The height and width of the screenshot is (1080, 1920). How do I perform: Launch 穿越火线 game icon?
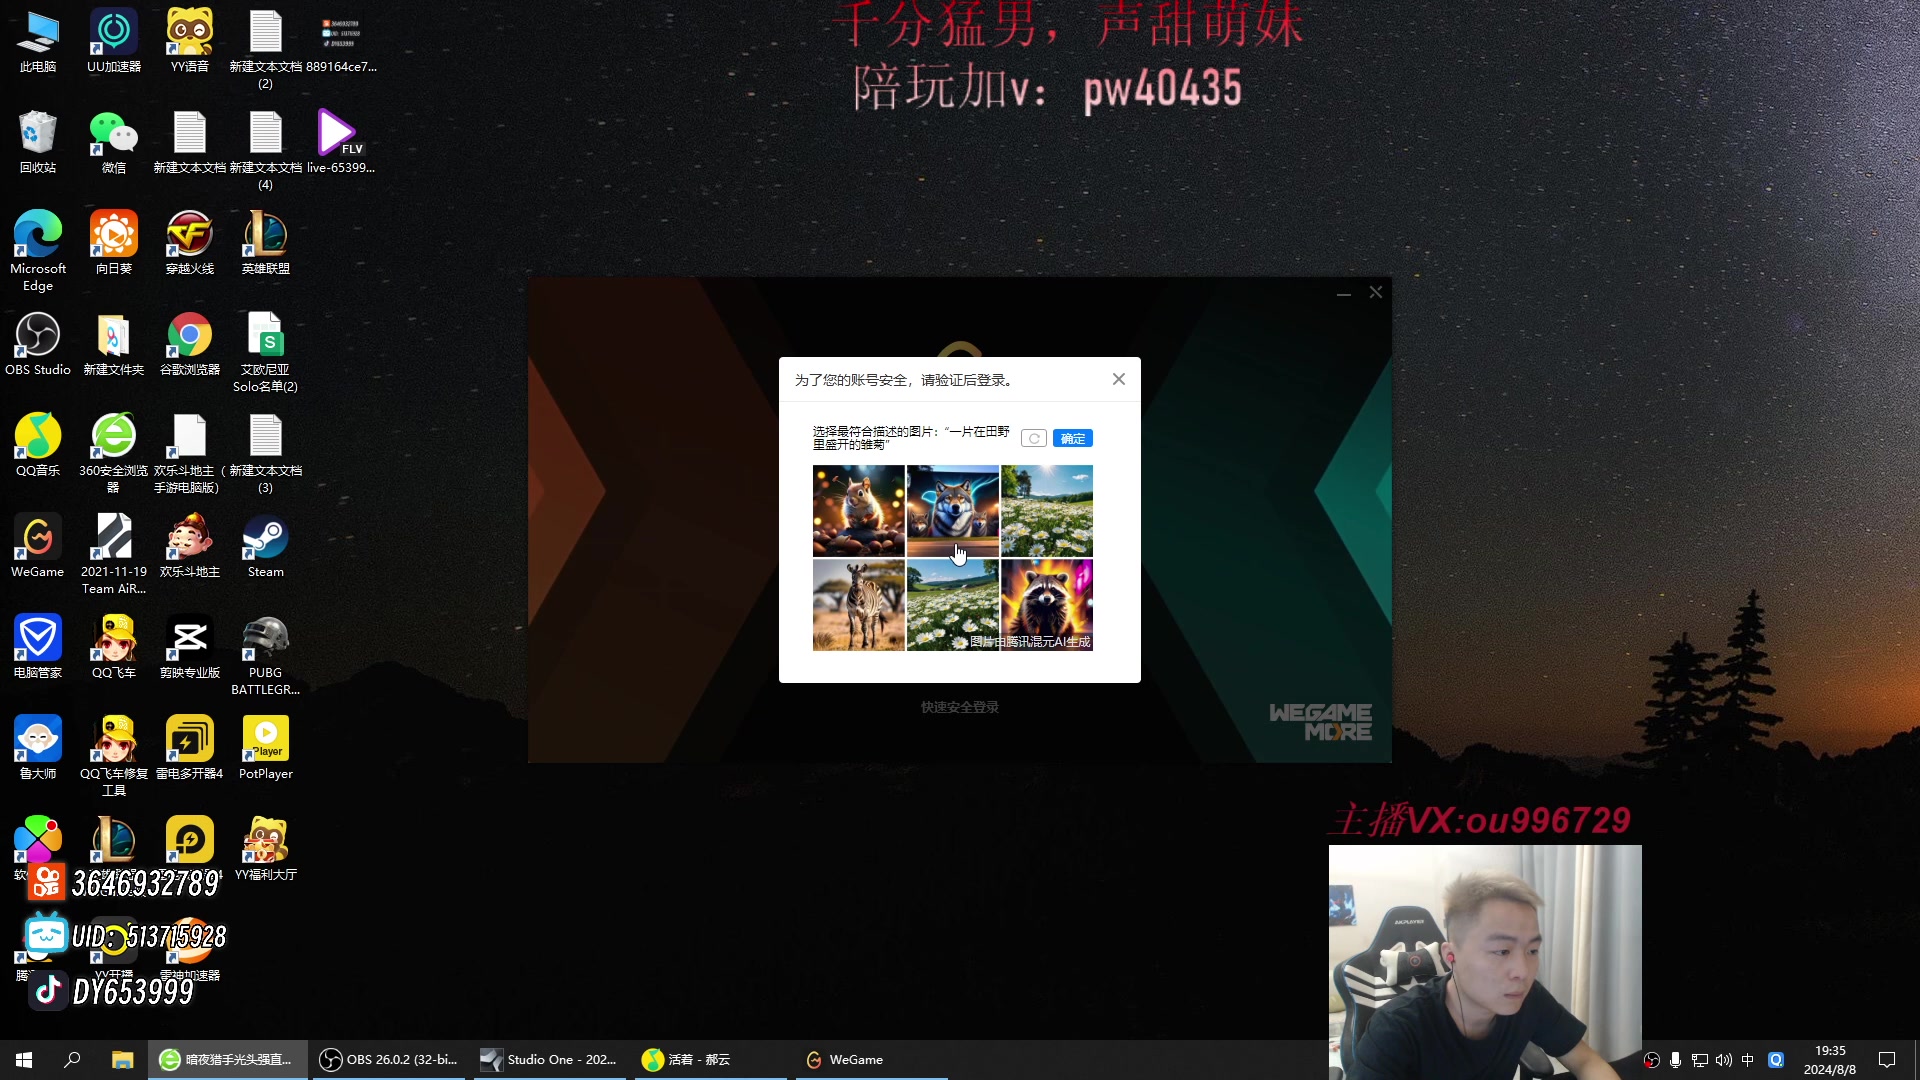[x=190, y=244]
